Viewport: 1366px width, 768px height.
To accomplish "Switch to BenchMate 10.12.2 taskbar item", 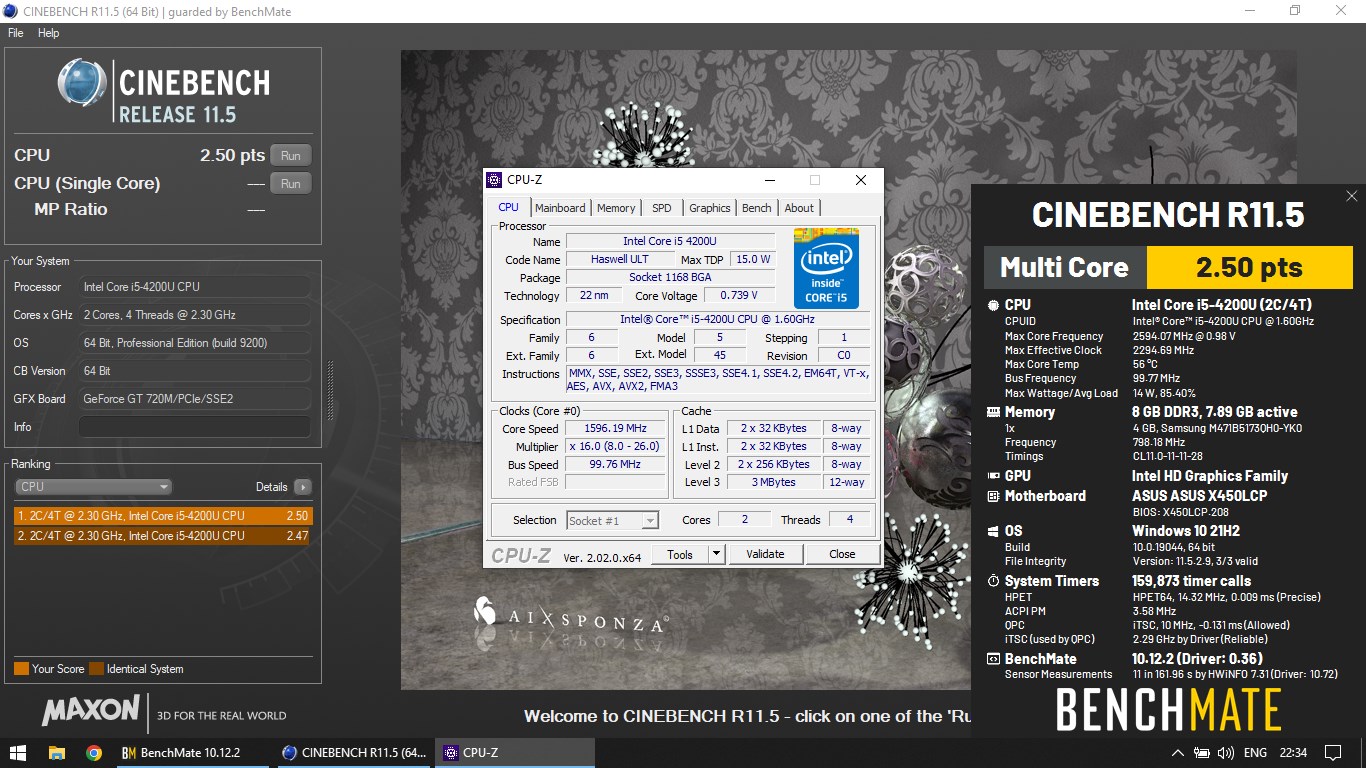I will 194,752.
